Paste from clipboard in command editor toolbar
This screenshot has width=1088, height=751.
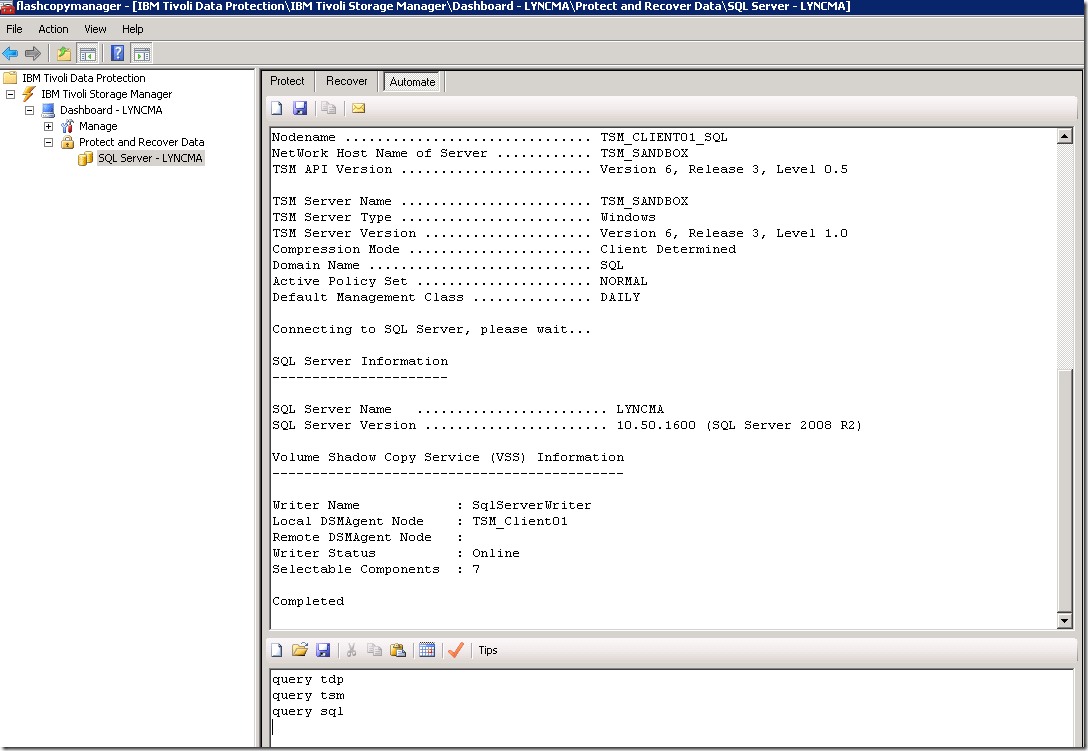(398, 650)
